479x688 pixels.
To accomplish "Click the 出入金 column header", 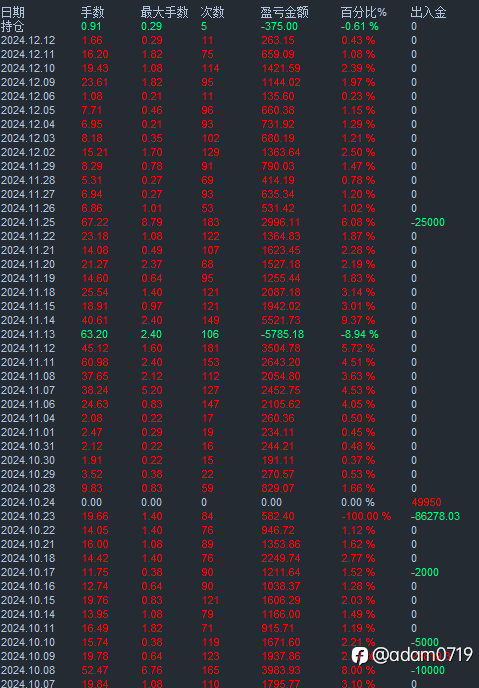I will coord(428,12).
